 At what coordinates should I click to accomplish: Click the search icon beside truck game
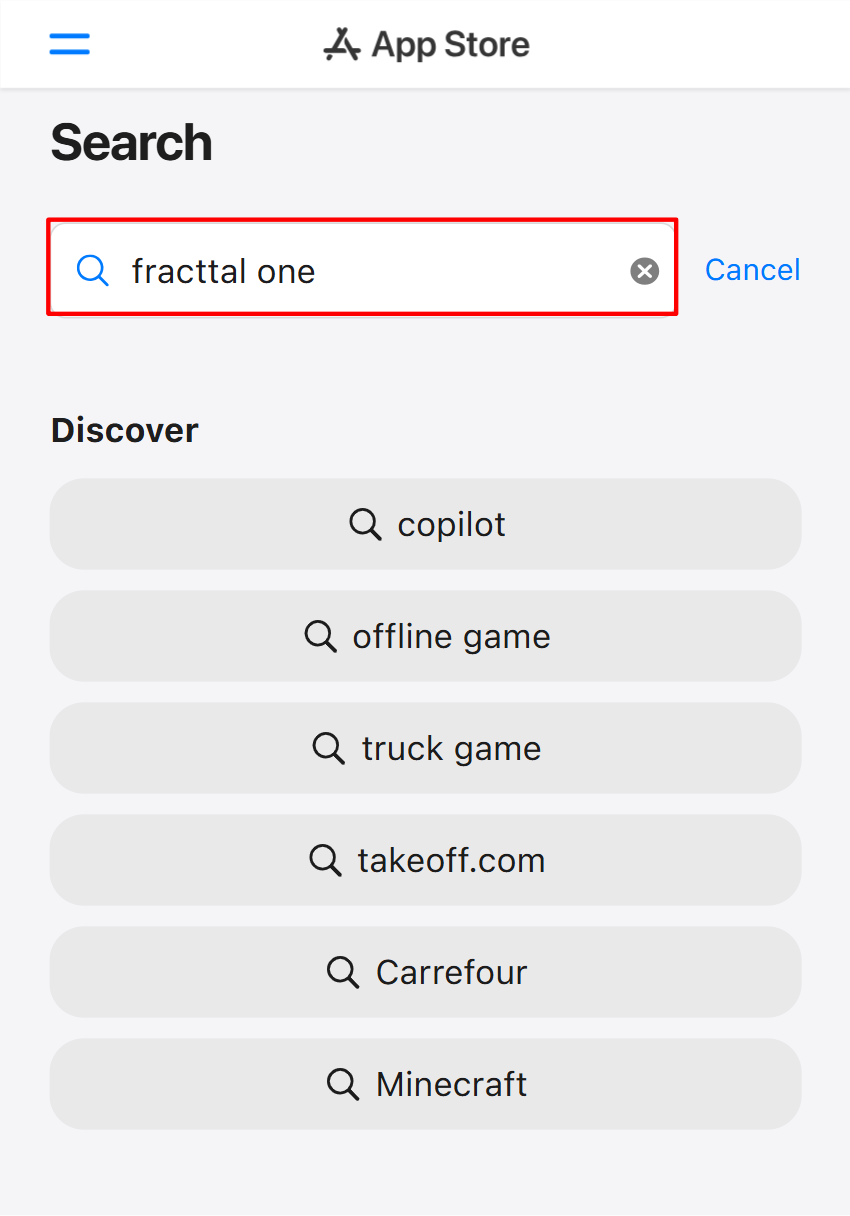[x=327, y=748]
